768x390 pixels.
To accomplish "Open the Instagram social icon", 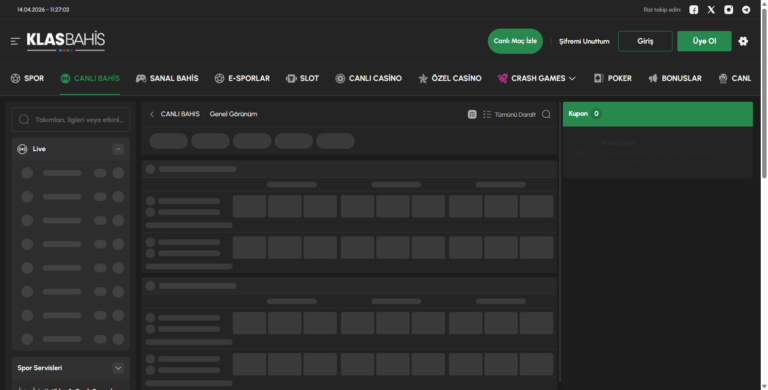I will 729,10.
